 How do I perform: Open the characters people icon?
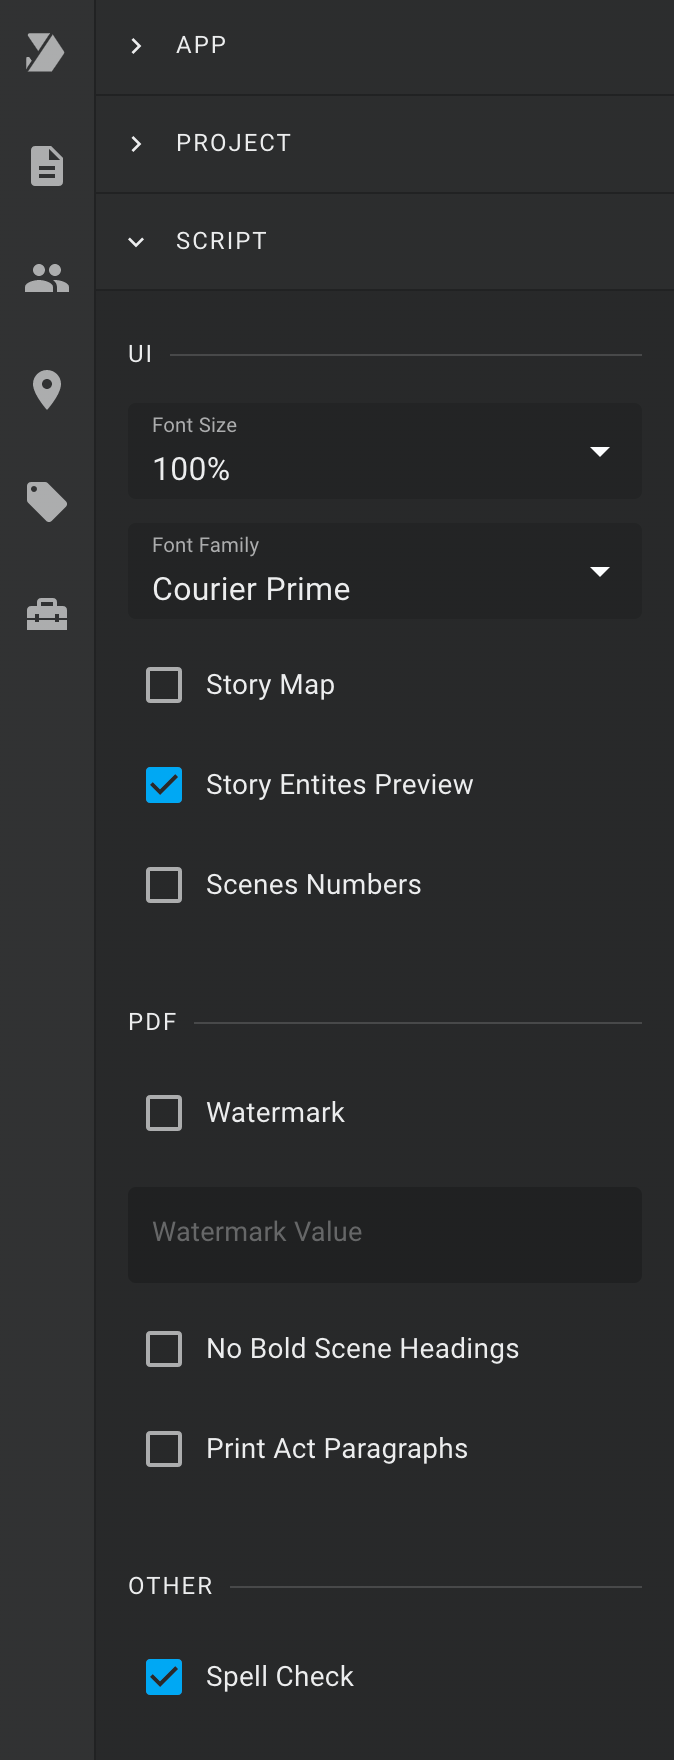pos(47,278)
